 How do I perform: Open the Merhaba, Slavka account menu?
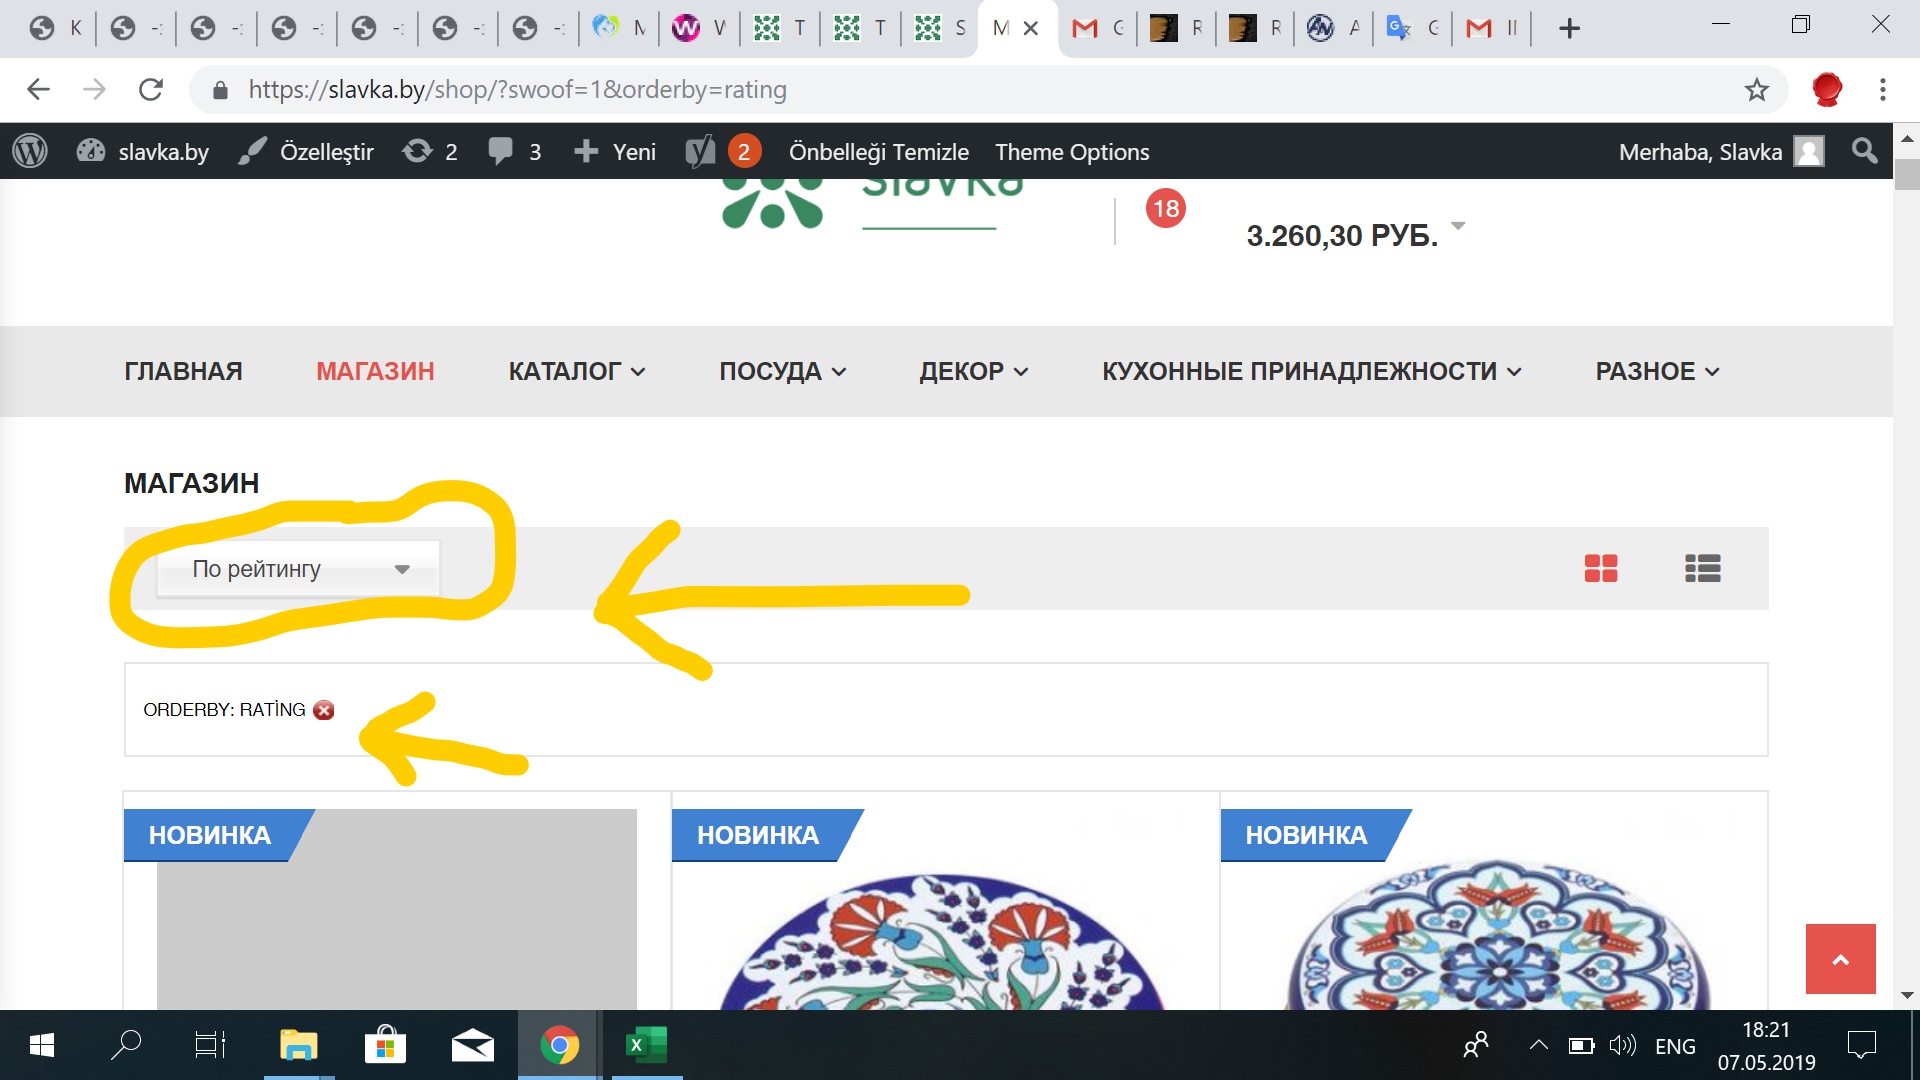(x=1721, y=152)
